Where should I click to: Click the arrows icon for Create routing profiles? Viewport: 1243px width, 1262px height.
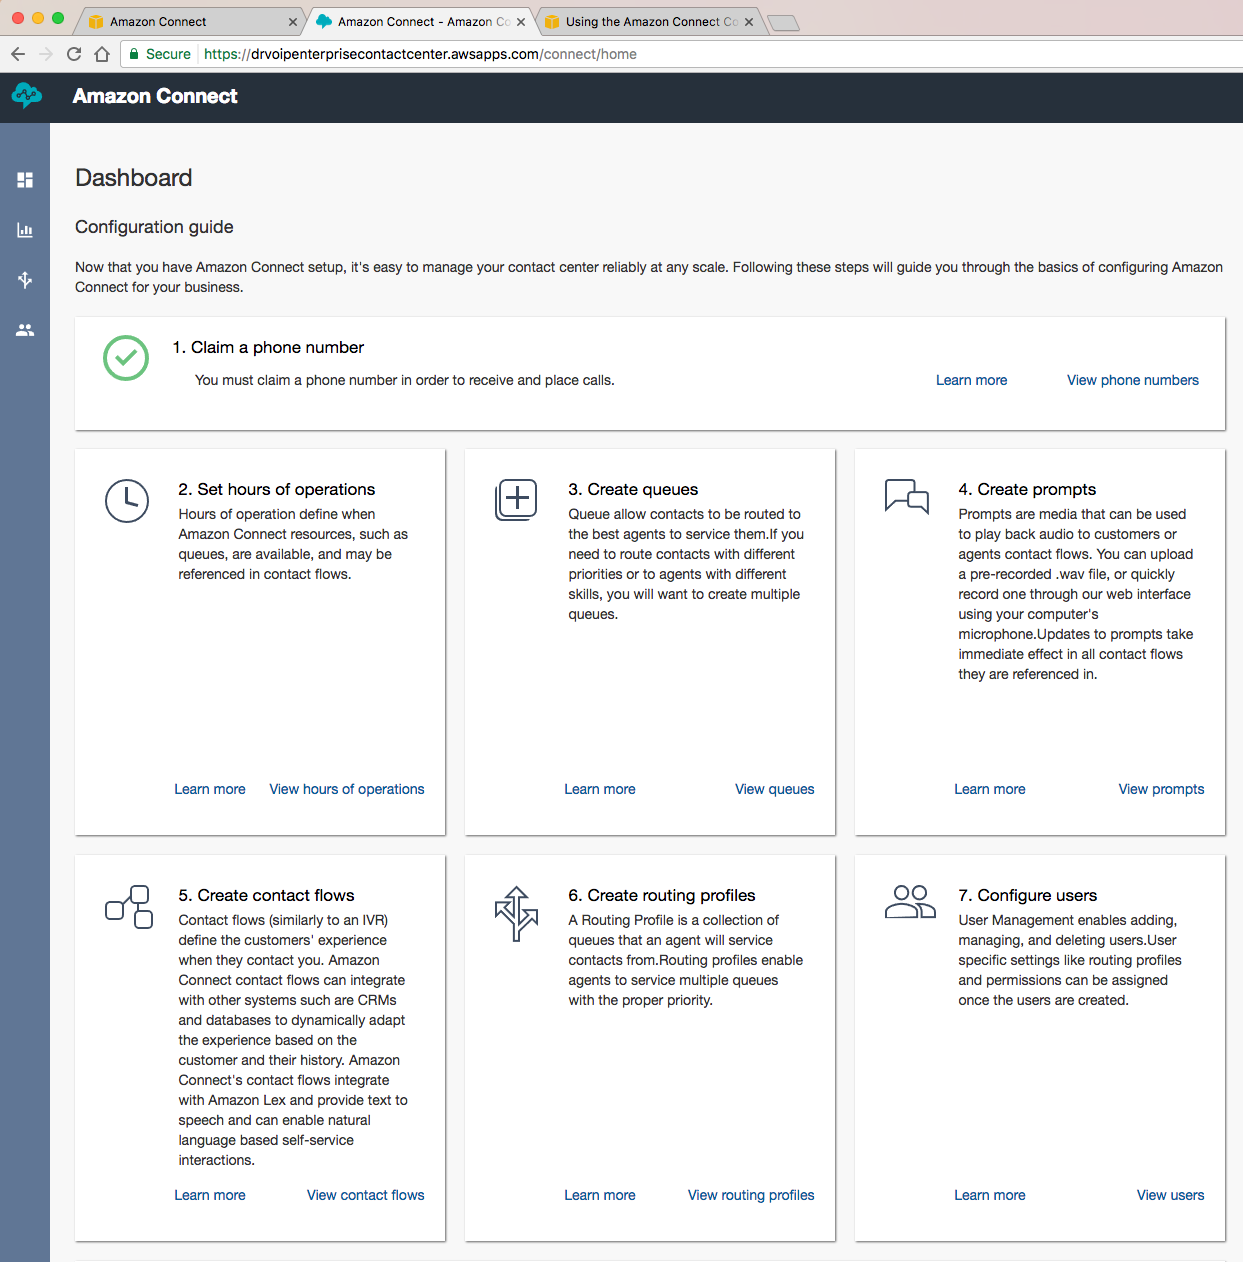coord(516,913)
